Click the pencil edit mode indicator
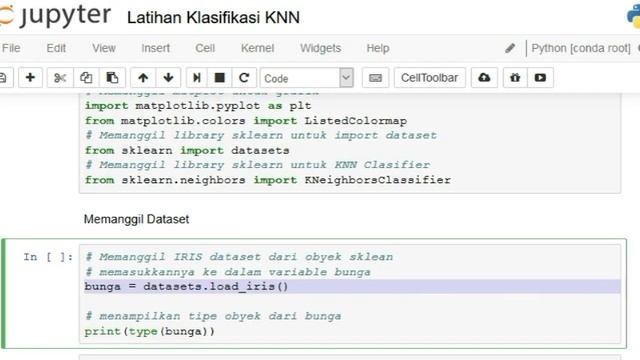 pyautogui.click(x=510, y=48)
